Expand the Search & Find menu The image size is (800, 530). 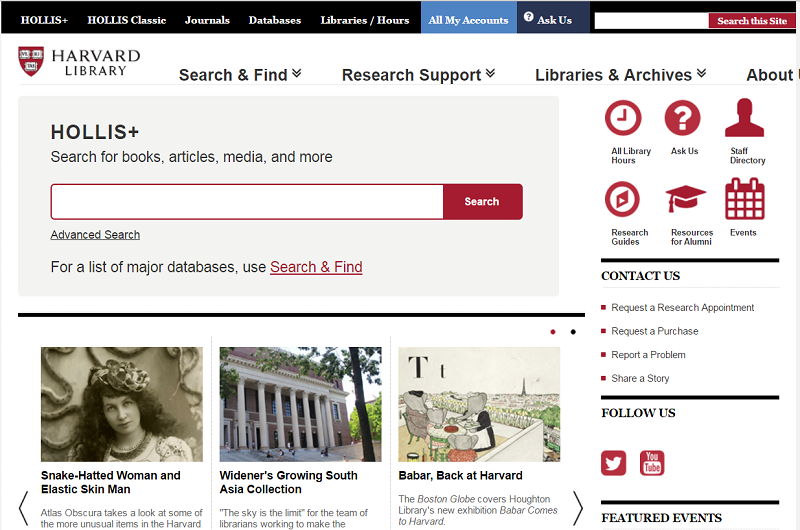click(x=240, y=75)
